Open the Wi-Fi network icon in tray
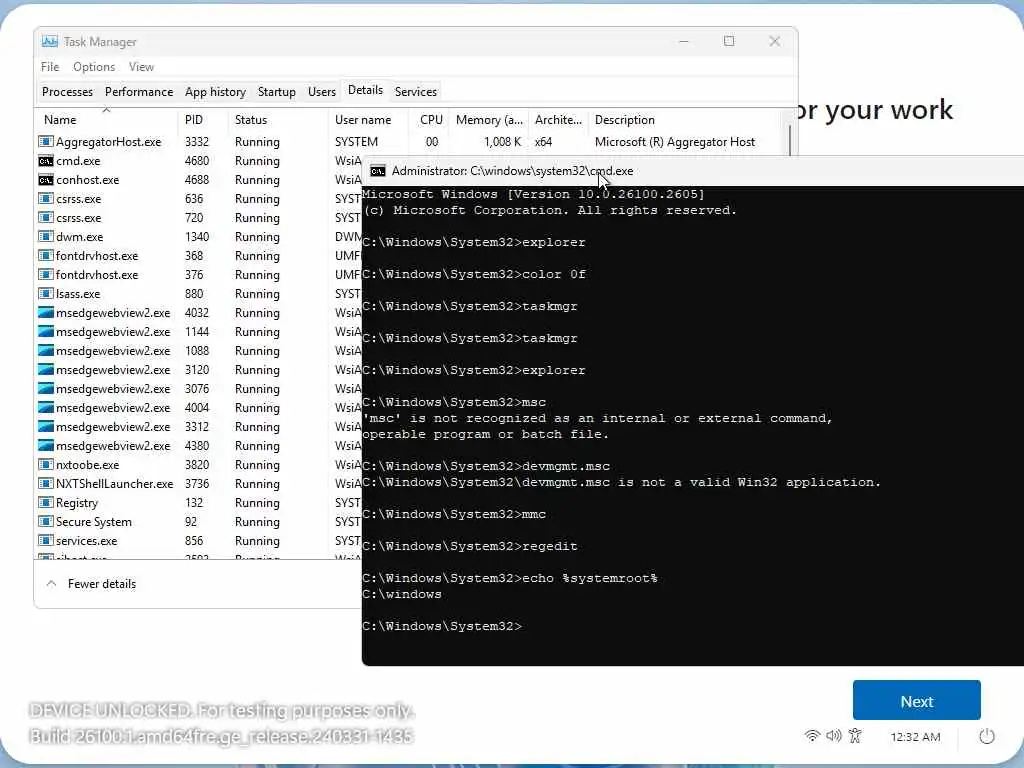This screenshot has height=768, width=1024. click(x=812, y=736)
